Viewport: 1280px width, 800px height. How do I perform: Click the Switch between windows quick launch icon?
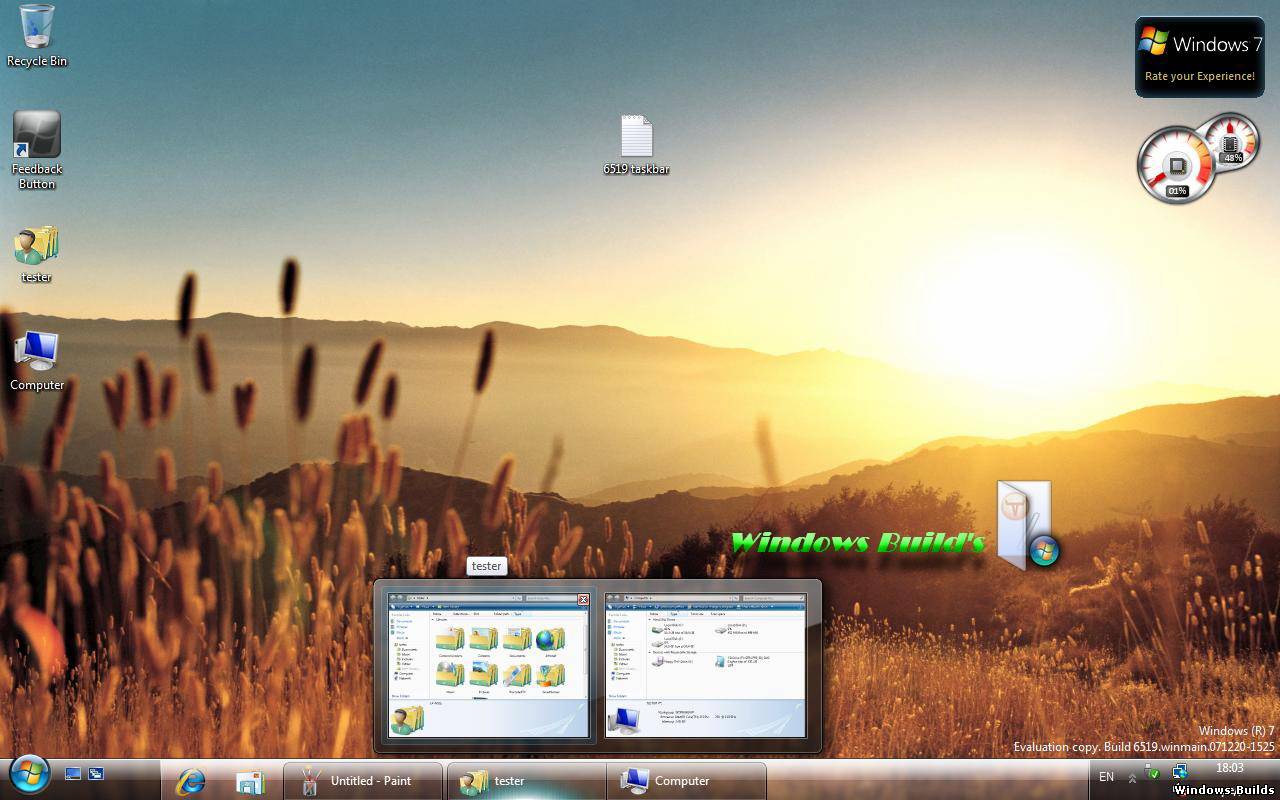[97, 774]
